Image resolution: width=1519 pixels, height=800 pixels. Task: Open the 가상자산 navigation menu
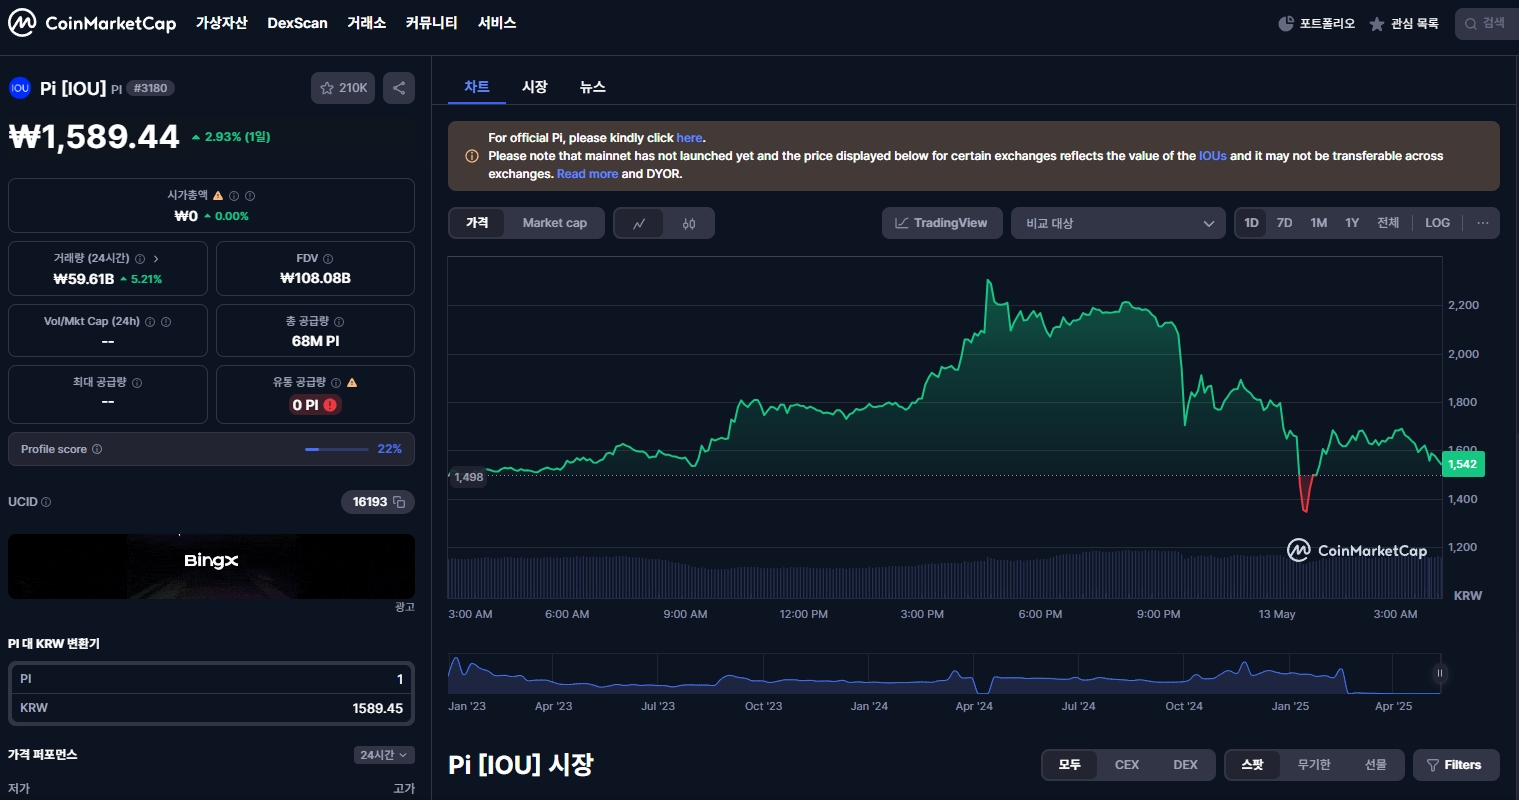click(x=221, y=23)
